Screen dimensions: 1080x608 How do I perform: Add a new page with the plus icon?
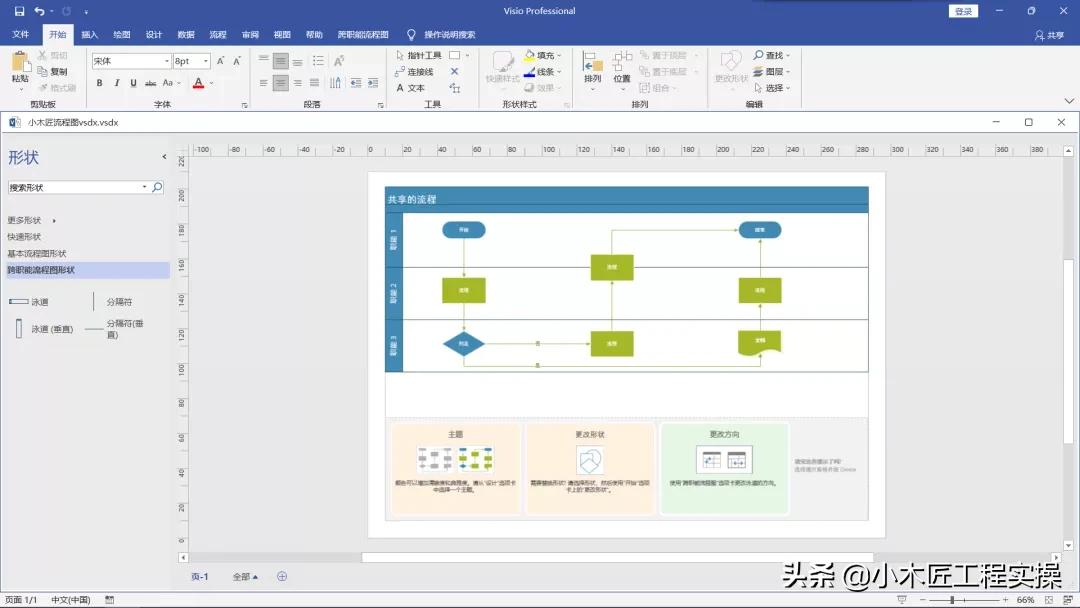[282, 576]
